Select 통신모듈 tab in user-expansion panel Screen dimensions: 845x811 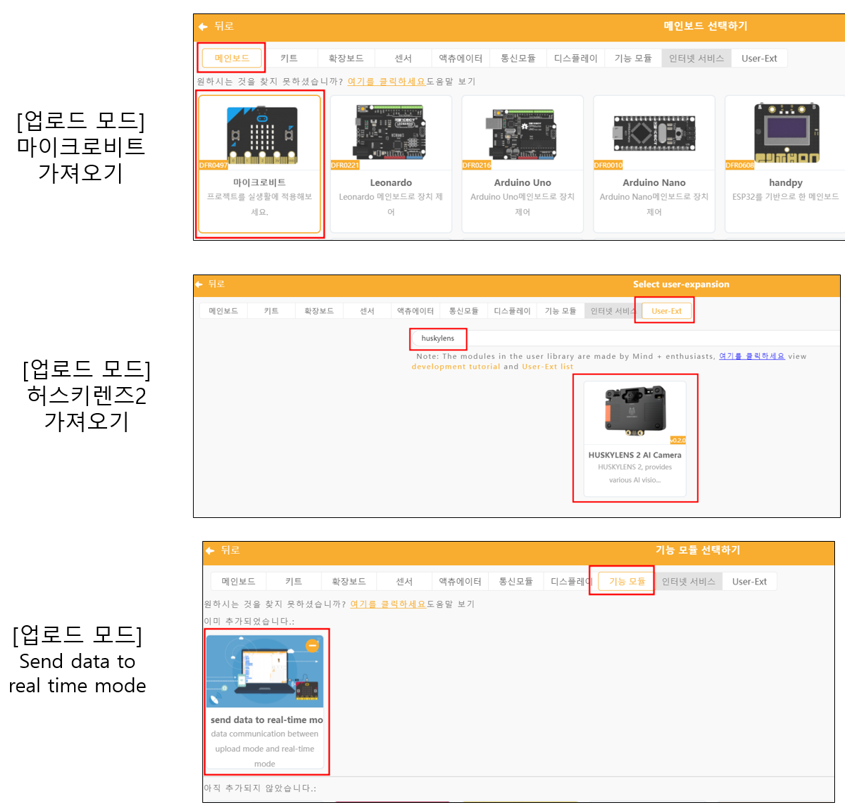(463, 311)
